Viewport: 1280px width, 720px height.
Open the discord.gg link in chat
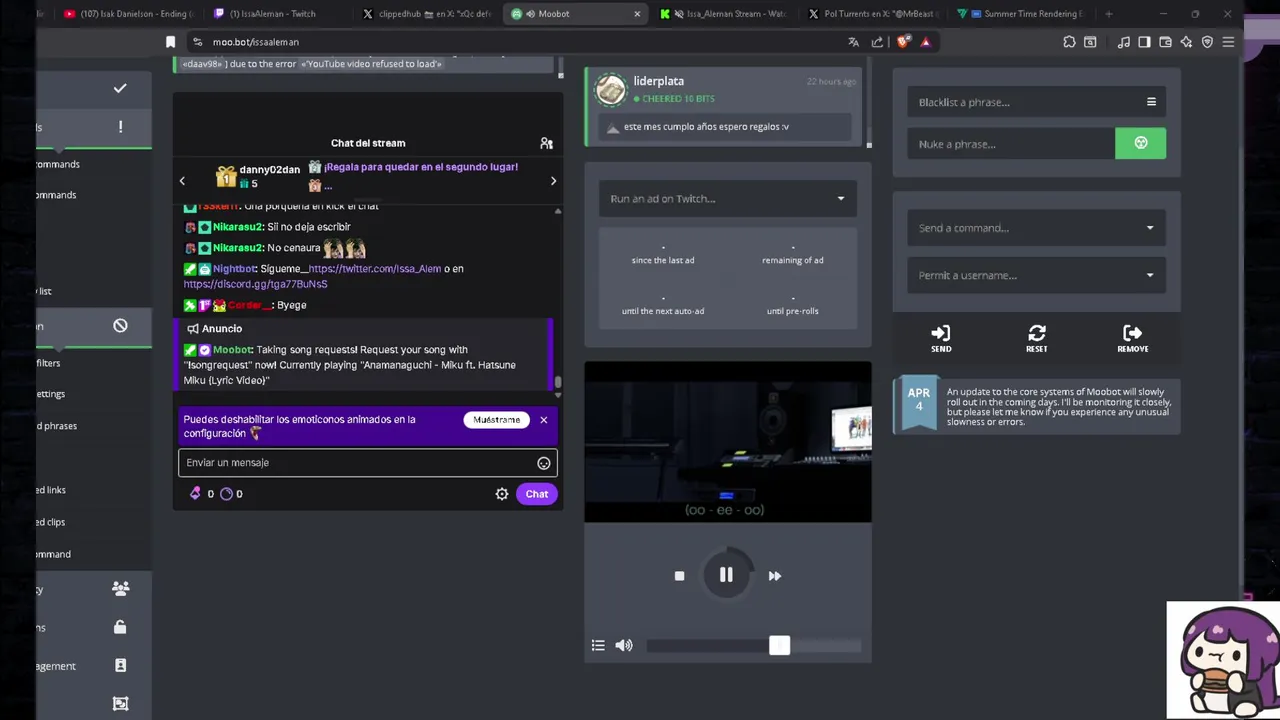point(255,284)
